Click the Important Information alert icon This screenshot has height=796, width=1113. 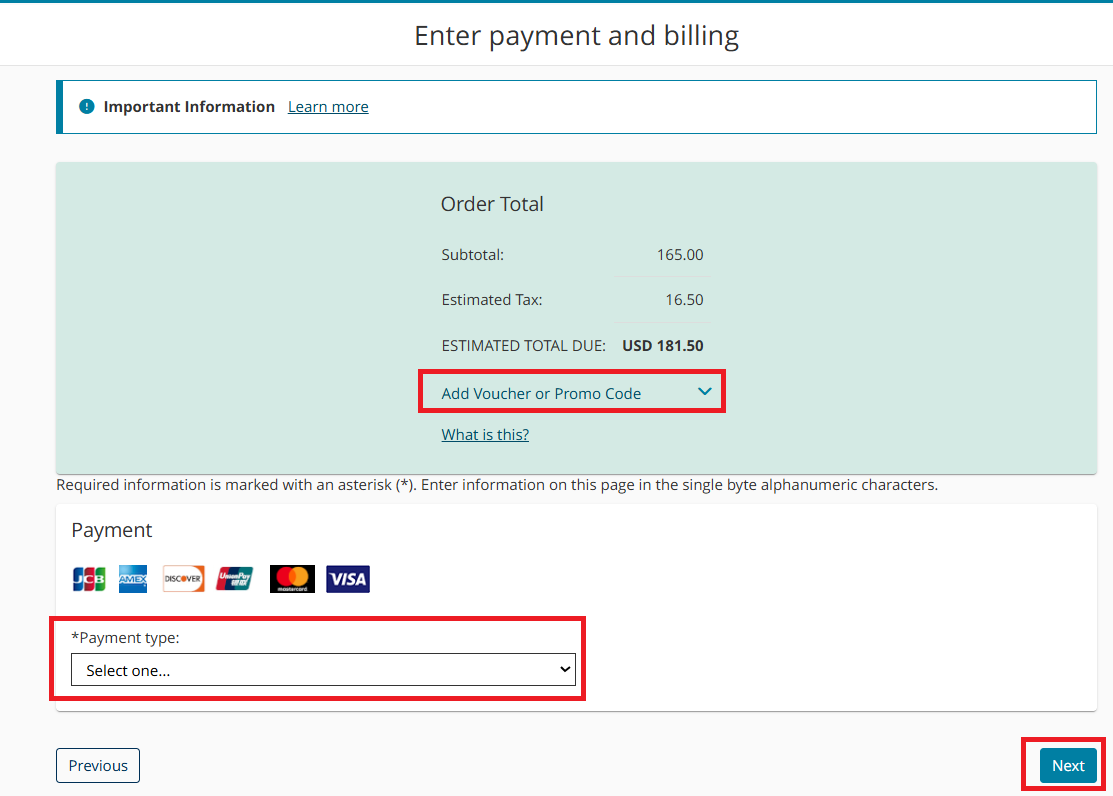[87, 107]
